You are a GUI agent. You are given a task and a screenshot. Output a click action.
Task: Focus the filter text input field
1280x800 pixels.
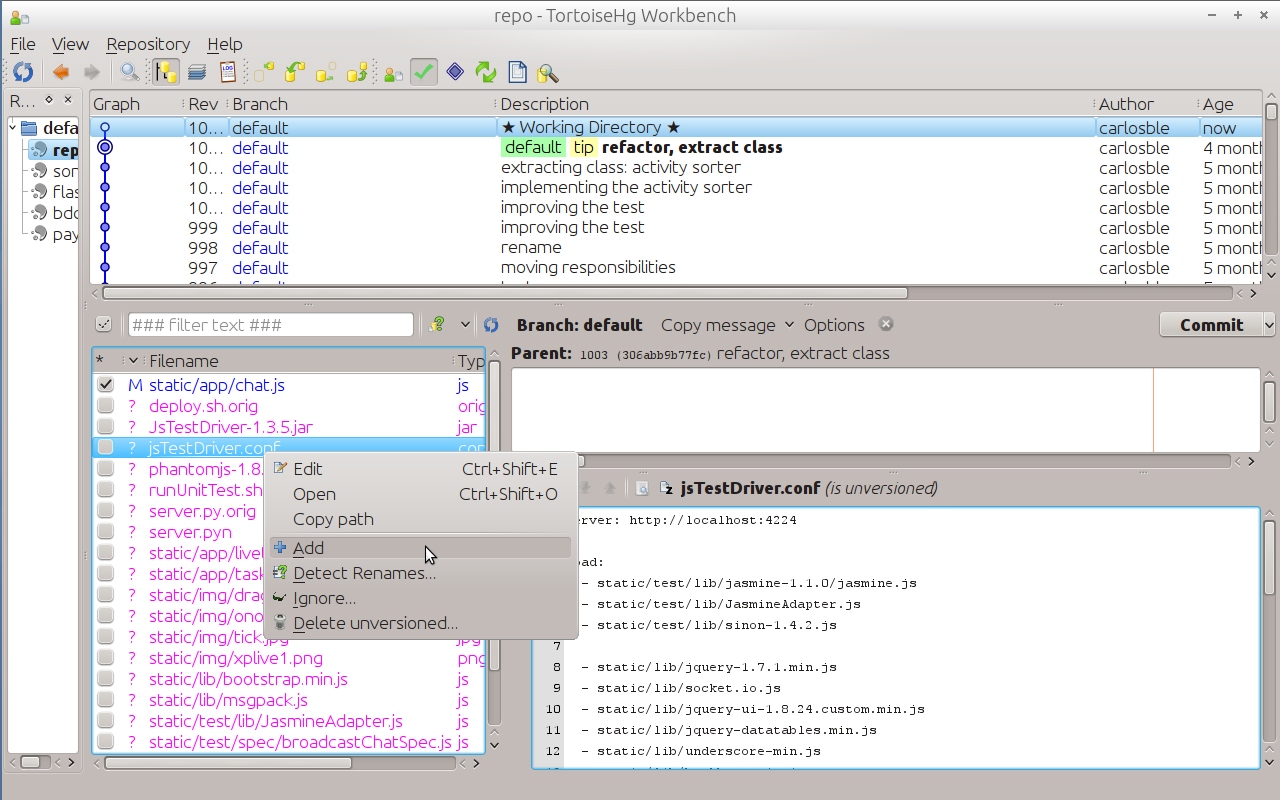pos(271,325)
